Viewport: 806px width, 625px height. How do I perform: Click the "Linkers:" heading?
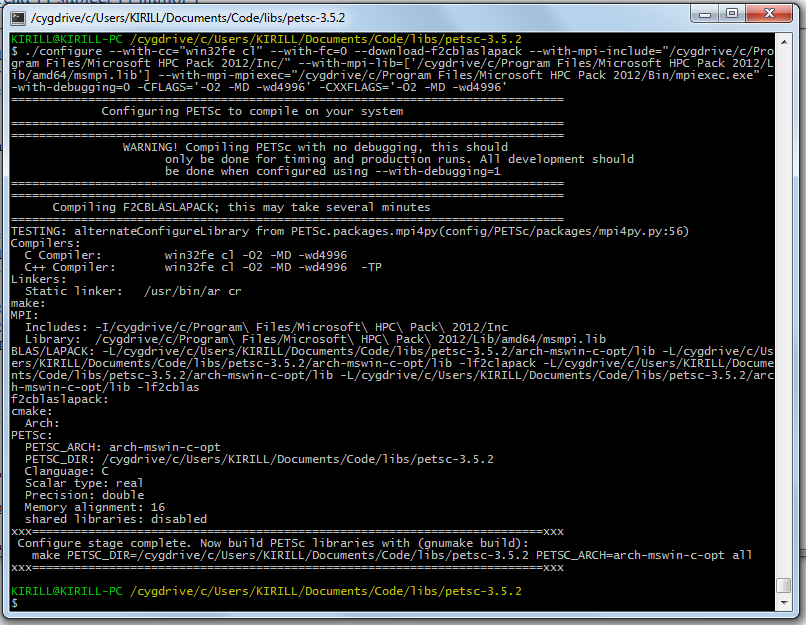tap(39, 279)
